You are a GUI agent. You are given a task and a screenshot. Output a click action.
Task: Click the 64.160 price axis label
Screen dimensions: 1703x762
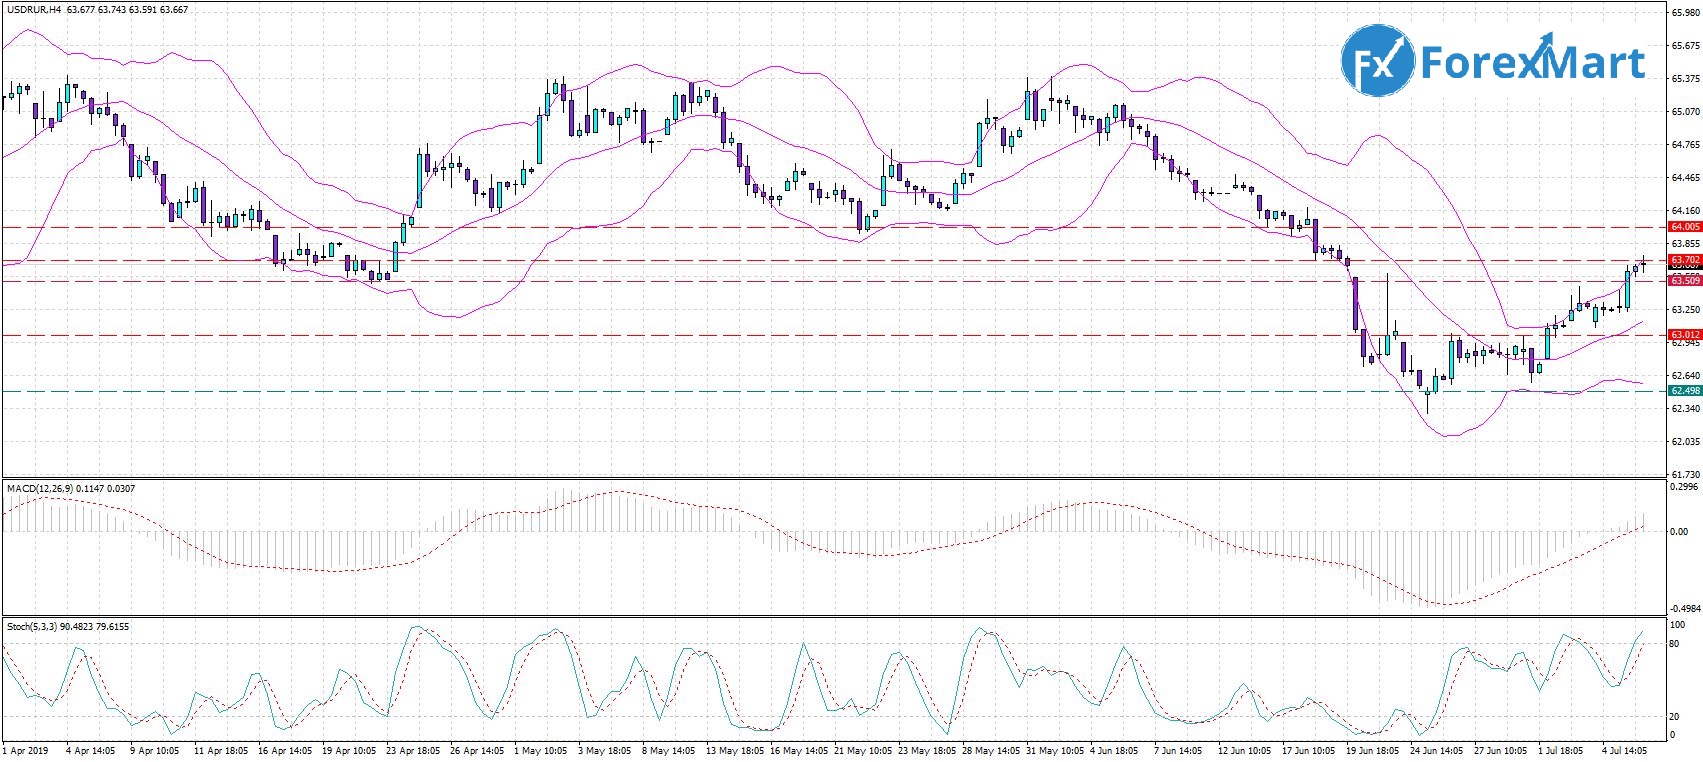coord(1686,211)
